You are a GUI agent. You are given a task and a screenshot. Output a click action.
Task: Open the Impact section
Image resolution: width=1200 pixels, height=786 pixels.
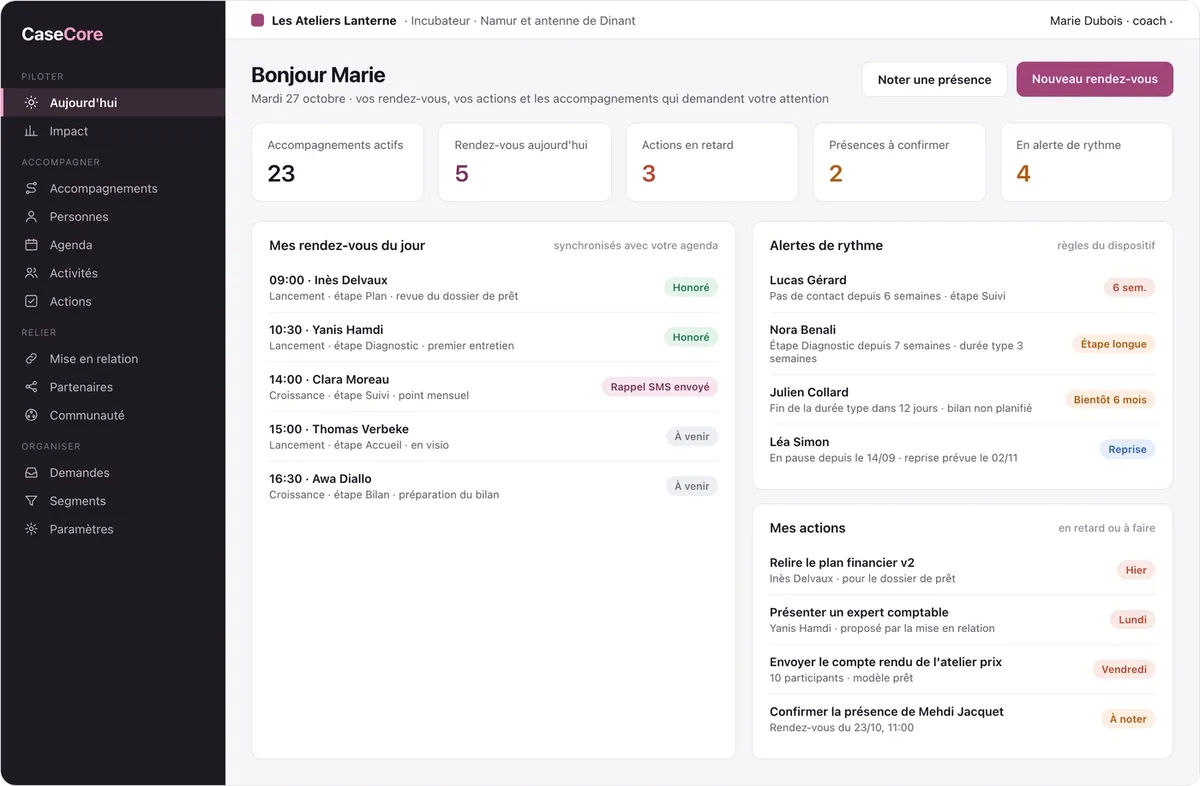(112, 131)
